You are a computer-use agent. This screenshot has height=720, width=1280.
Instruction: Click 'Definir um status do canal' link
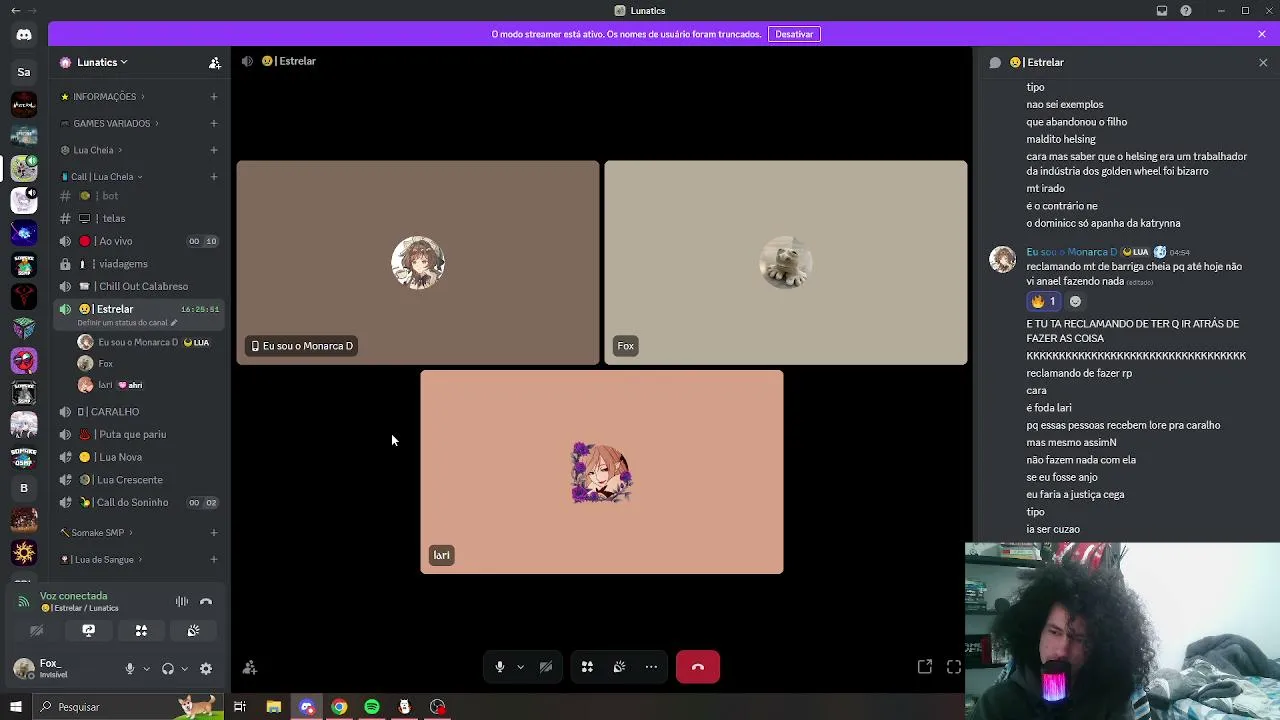coord(127,323)
